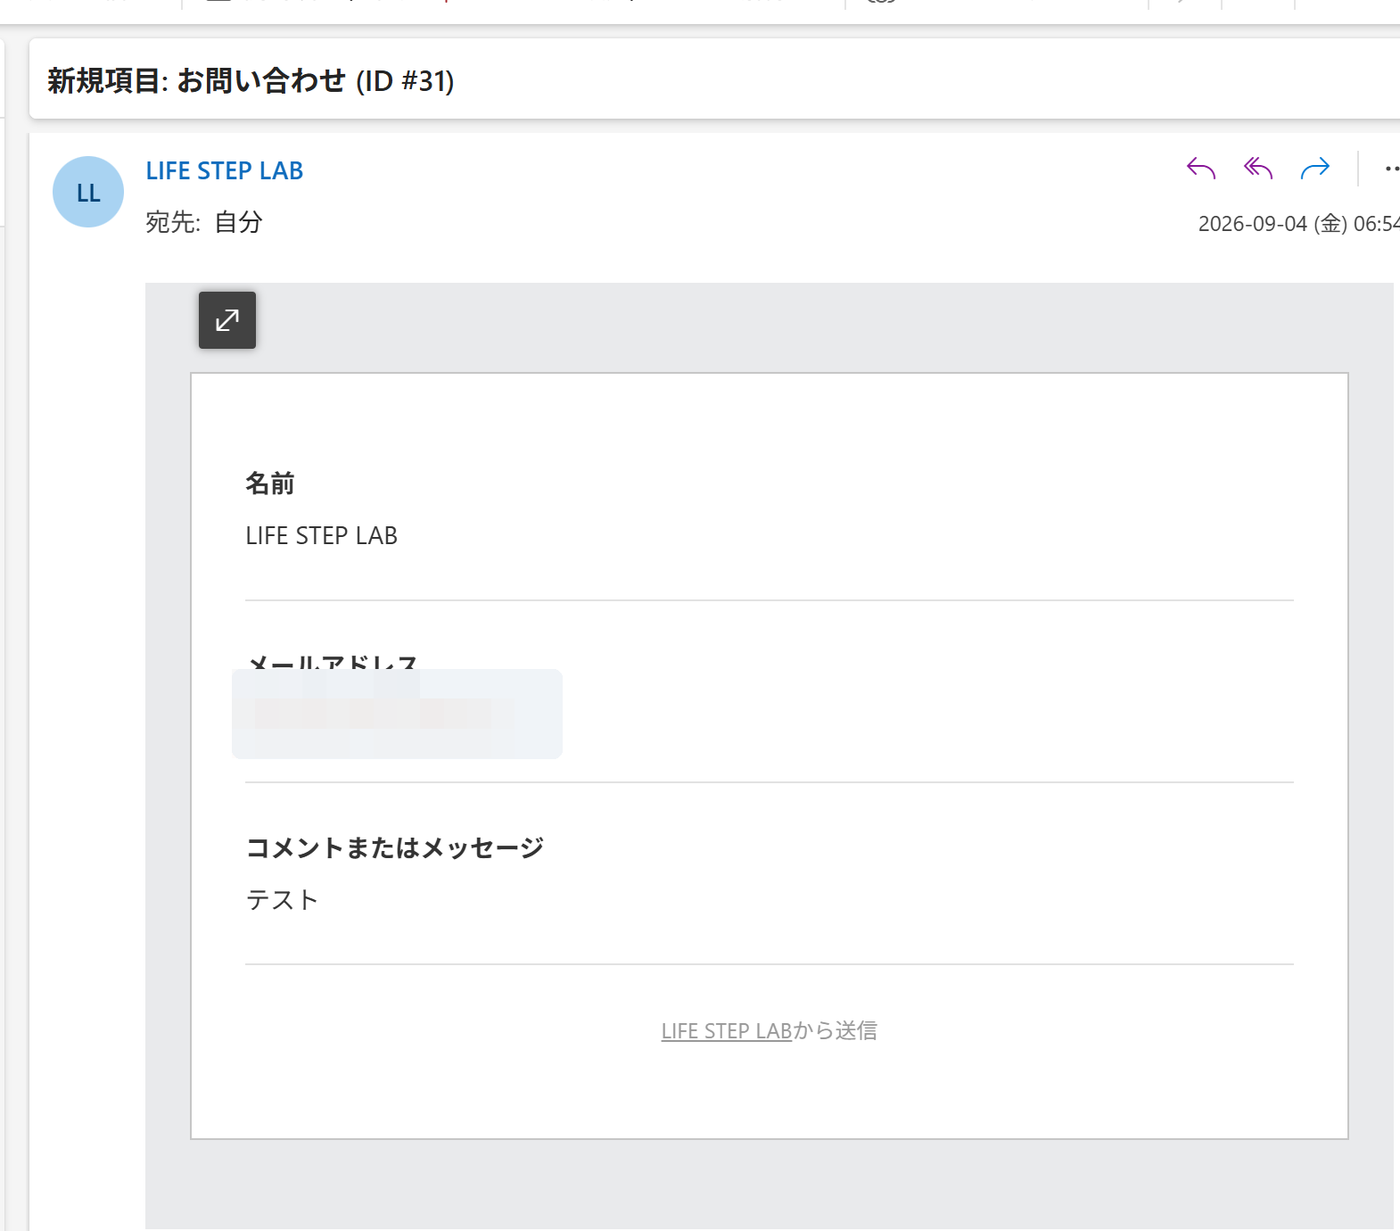Forward the email
Screen dimensions: 1400x1231
click(x=1315, y=169)
